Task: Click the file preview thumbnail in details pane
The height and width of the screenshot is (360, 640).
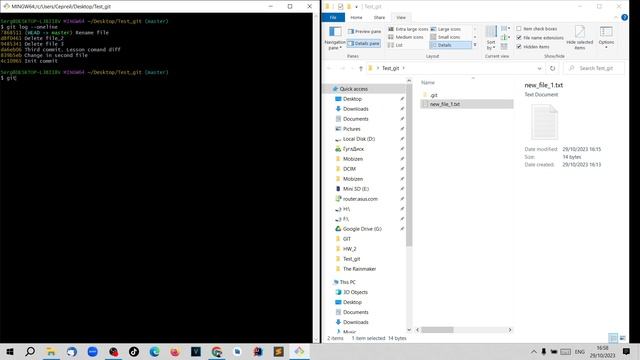Action: [x=544, y=122]
